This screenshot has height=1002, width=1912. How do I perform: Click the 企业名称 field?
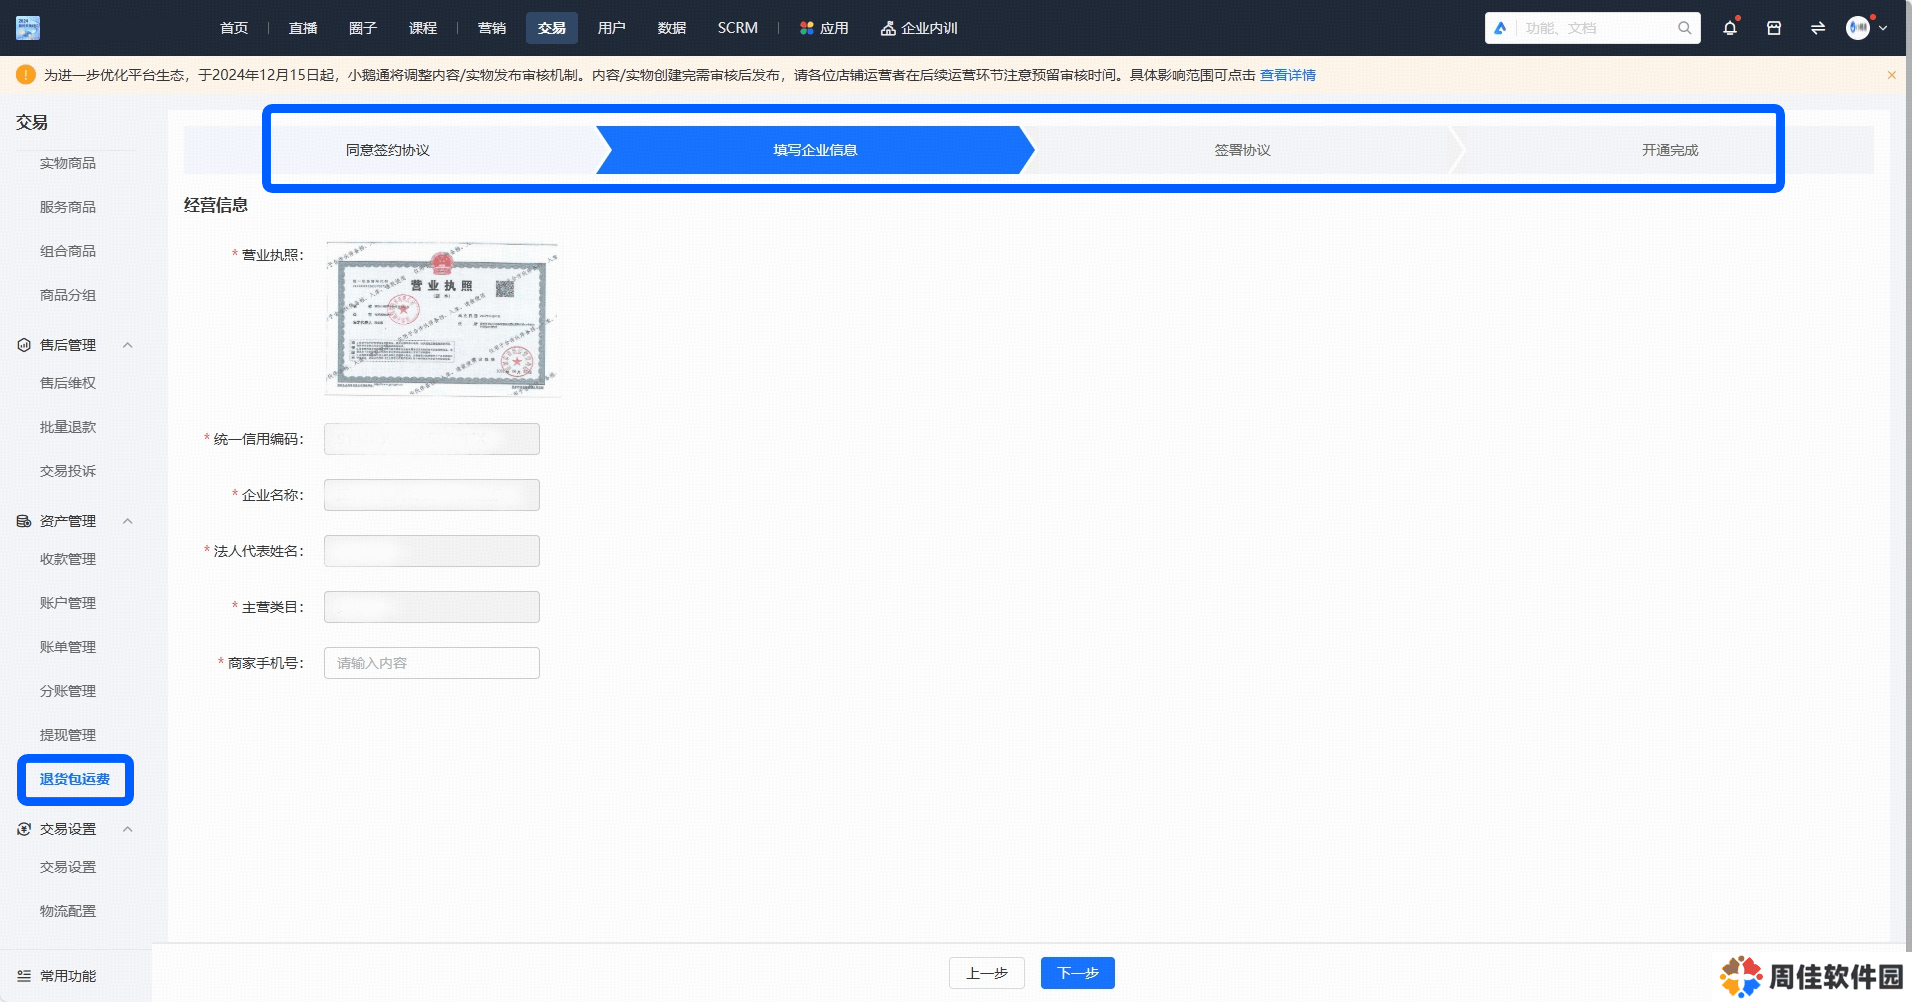(x=432, y=495)
